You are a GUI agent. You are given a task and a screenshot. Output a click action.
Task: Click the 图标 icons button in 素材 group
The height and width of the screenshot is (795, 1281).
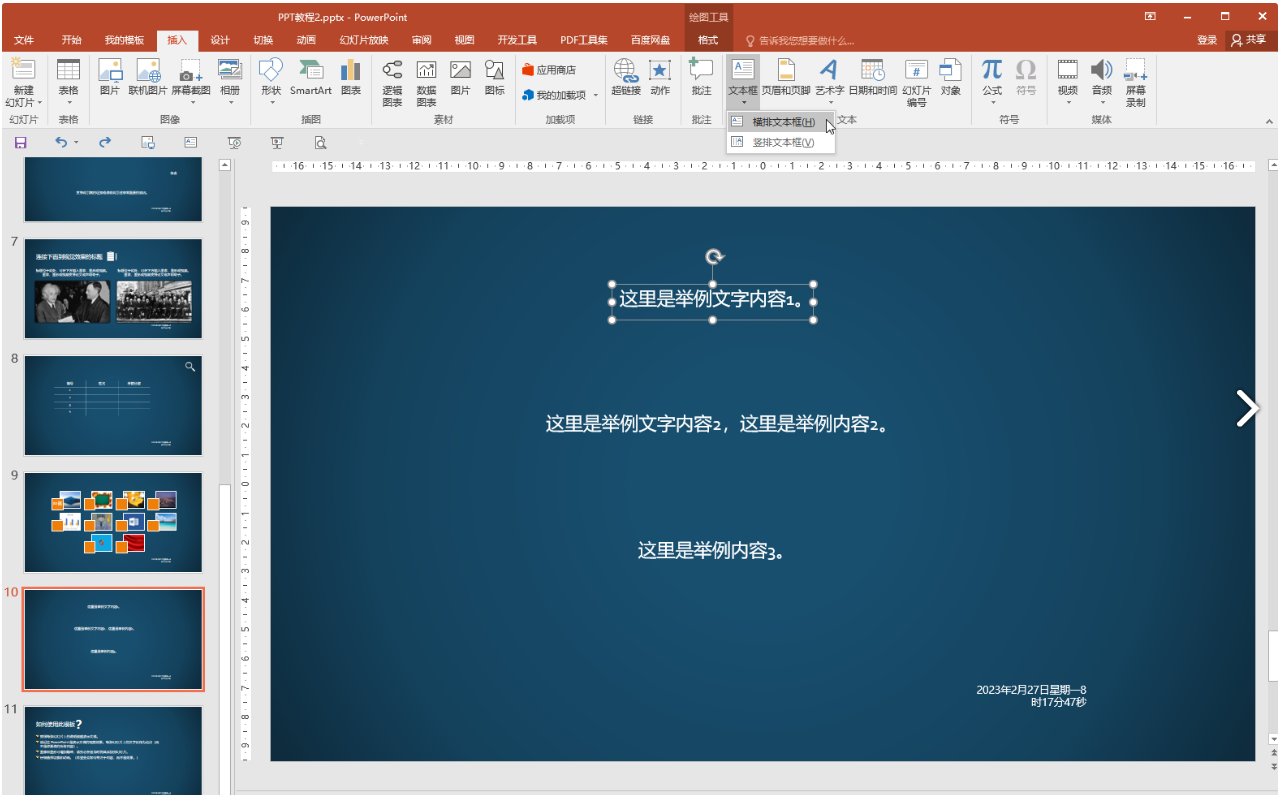tap(494, 77)
